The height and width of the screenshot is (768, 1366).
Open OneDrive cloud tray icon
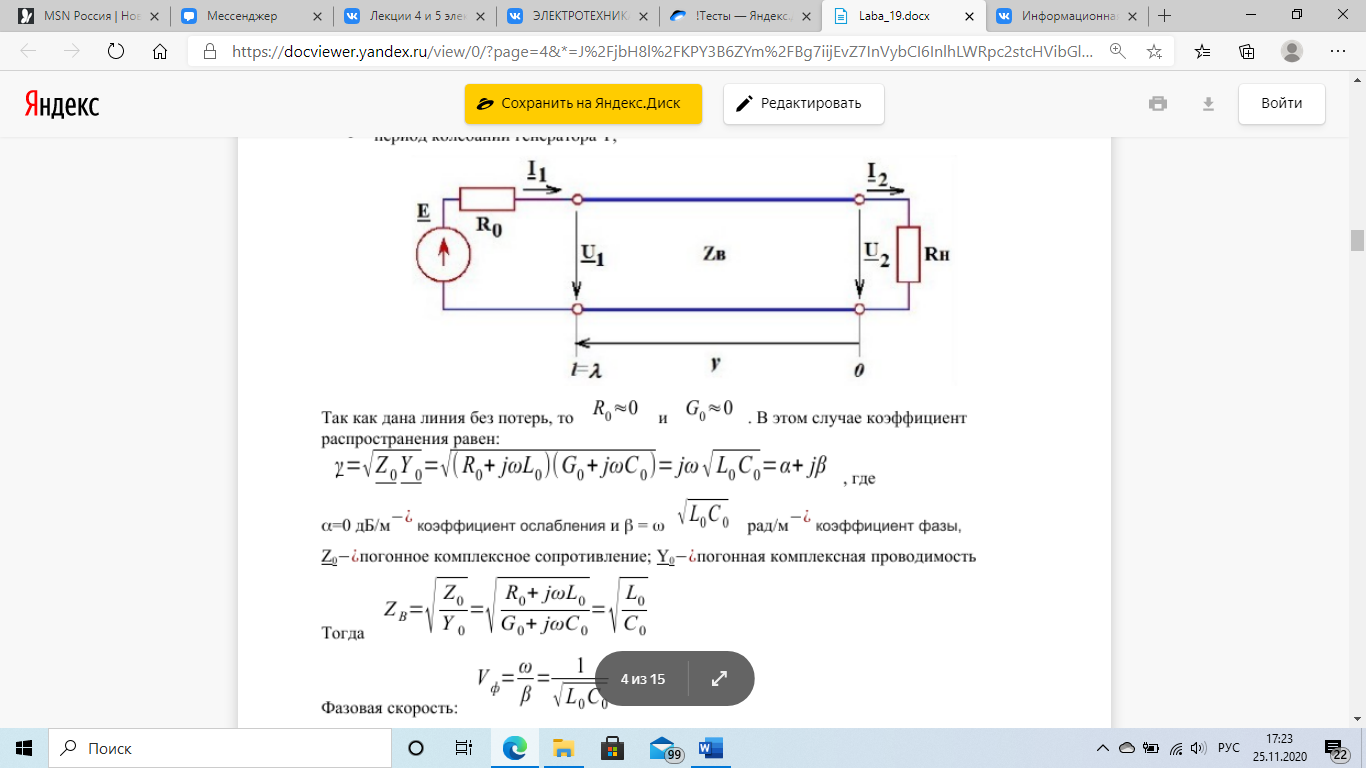pyautogui.click(x=1127, y=748)
